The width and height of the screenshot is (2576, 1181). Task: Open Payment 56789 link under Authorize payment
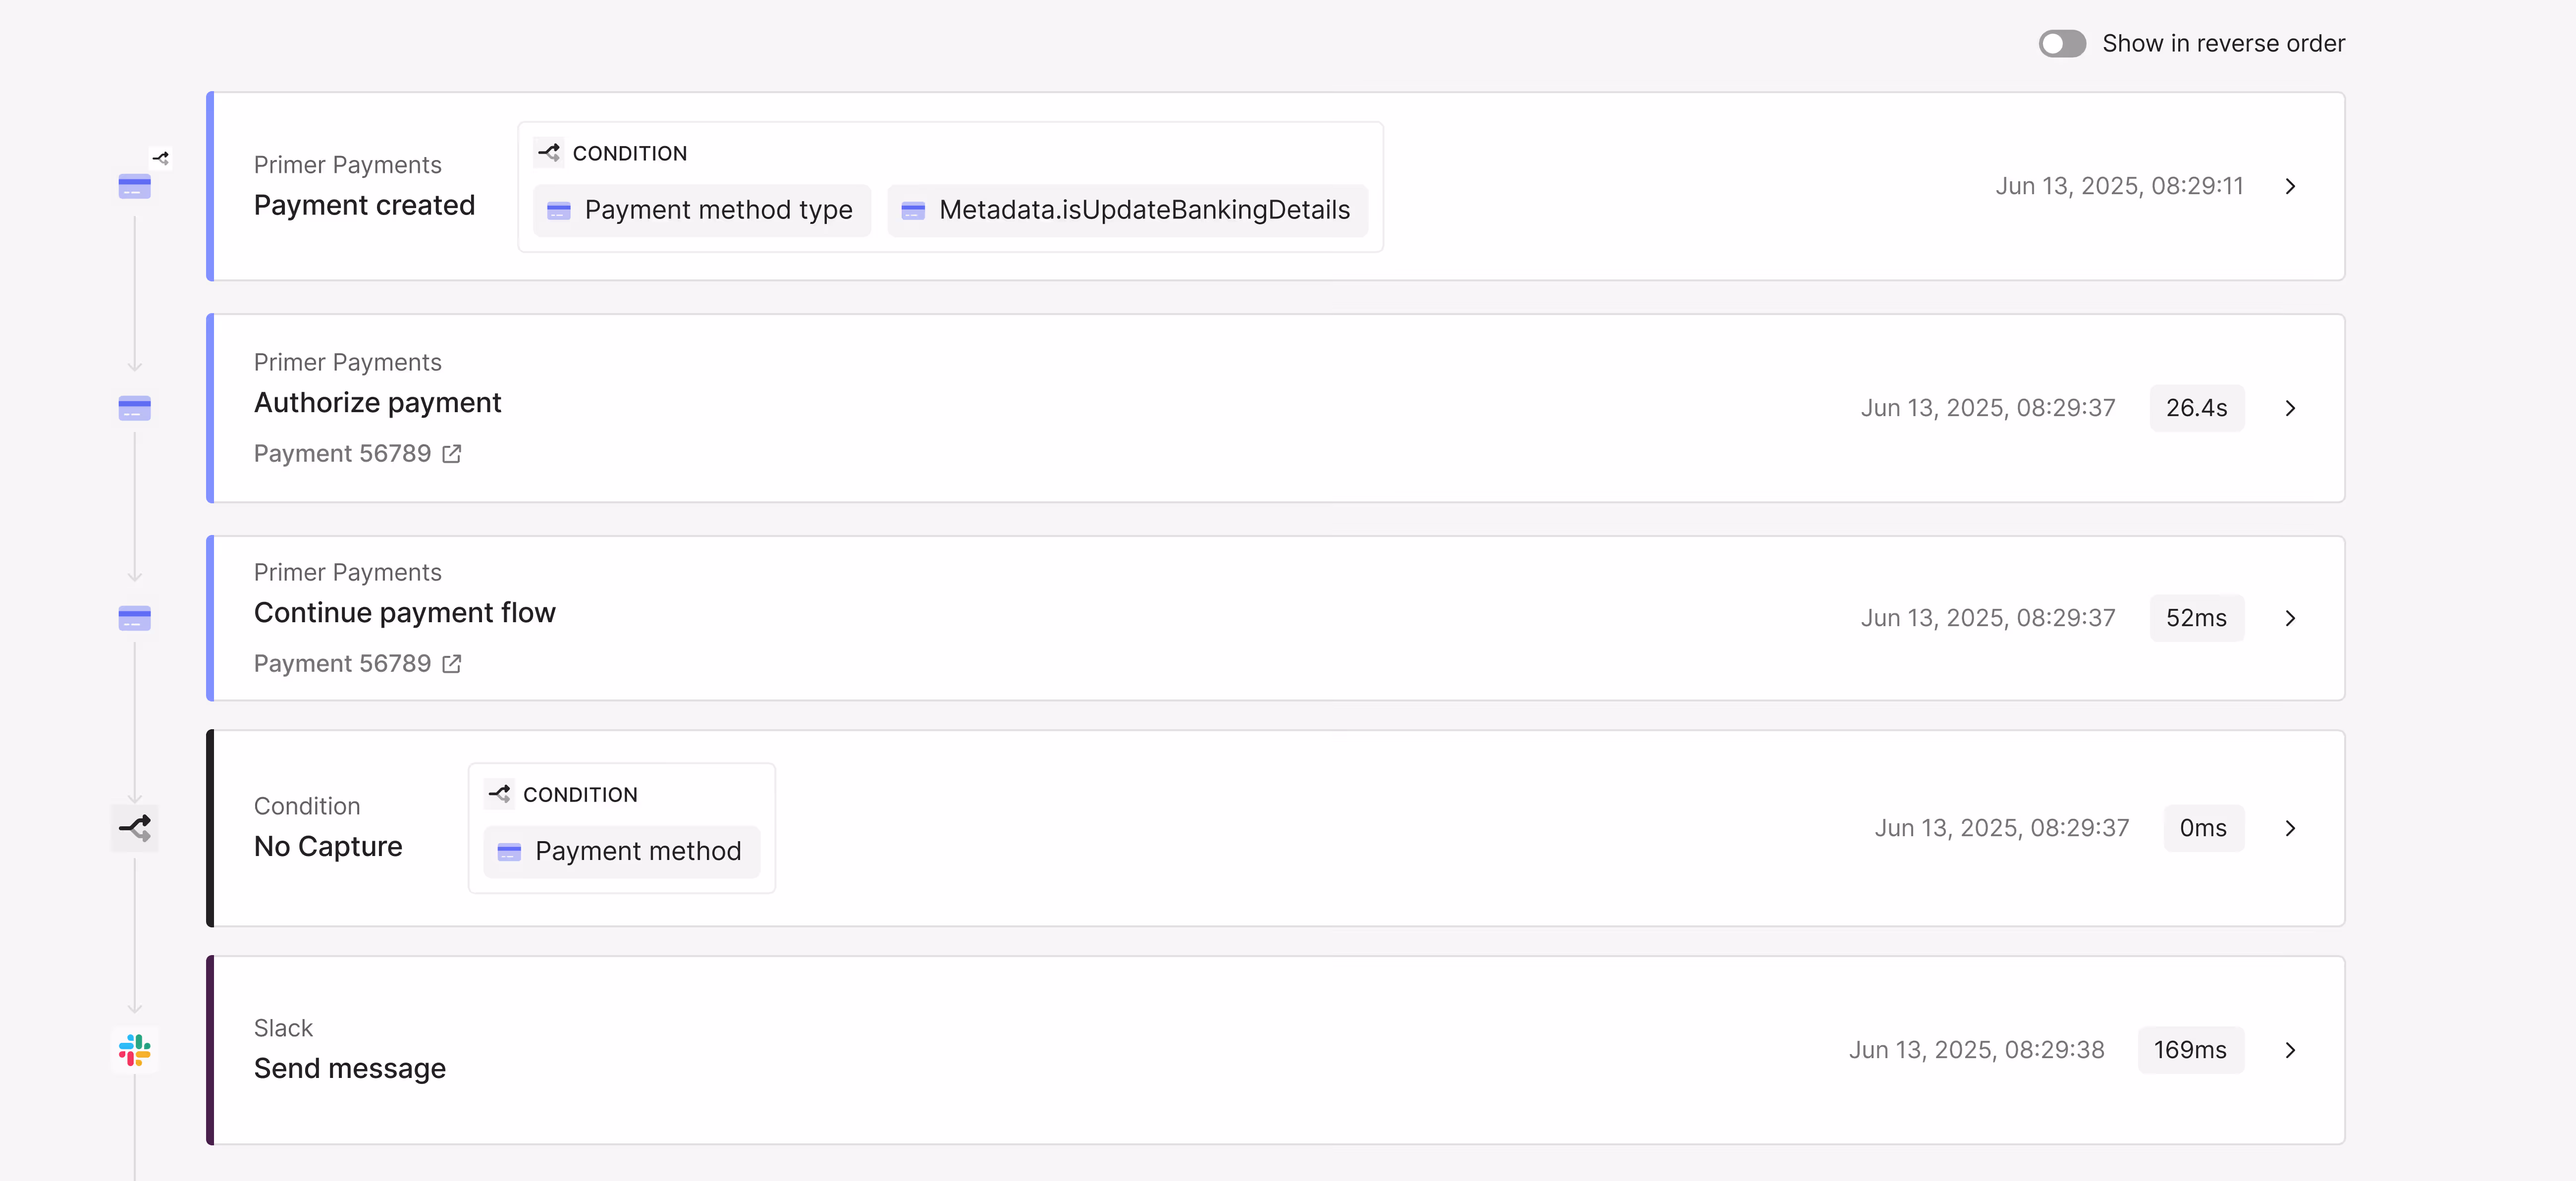(342, 454)
